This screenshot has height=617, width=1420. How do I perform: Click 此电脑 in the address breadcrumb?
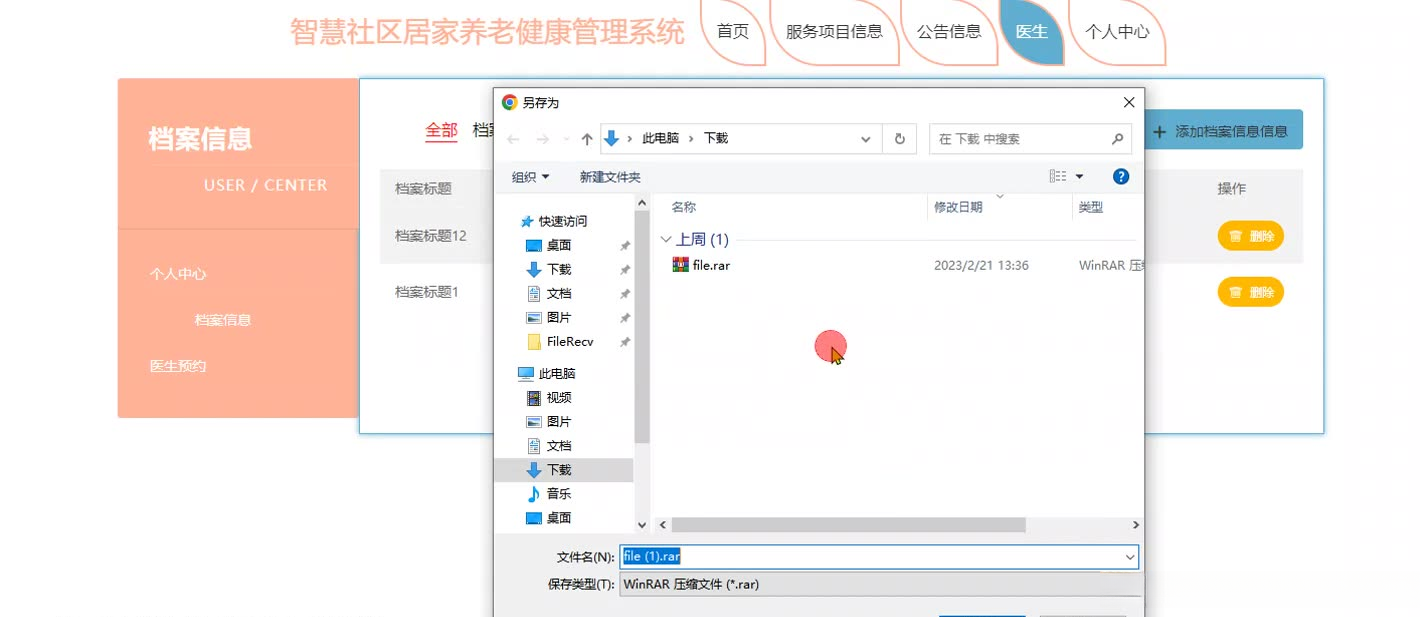click(660, 139)
